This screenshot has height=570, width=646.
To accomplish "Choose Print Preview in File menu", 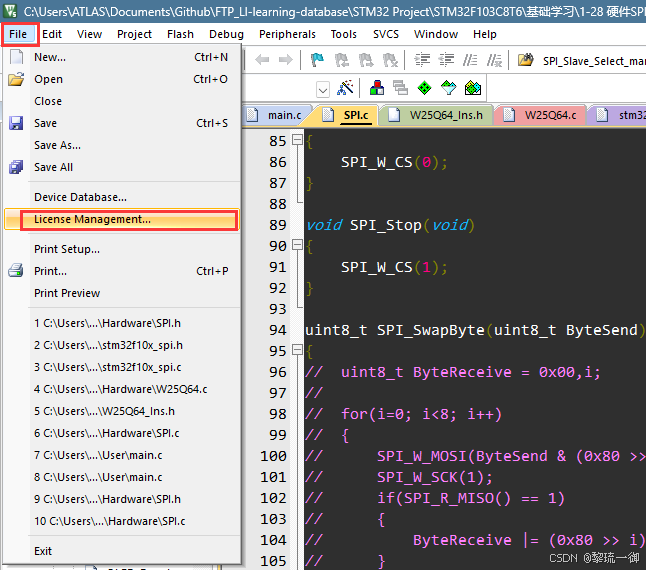I will 122,293.
